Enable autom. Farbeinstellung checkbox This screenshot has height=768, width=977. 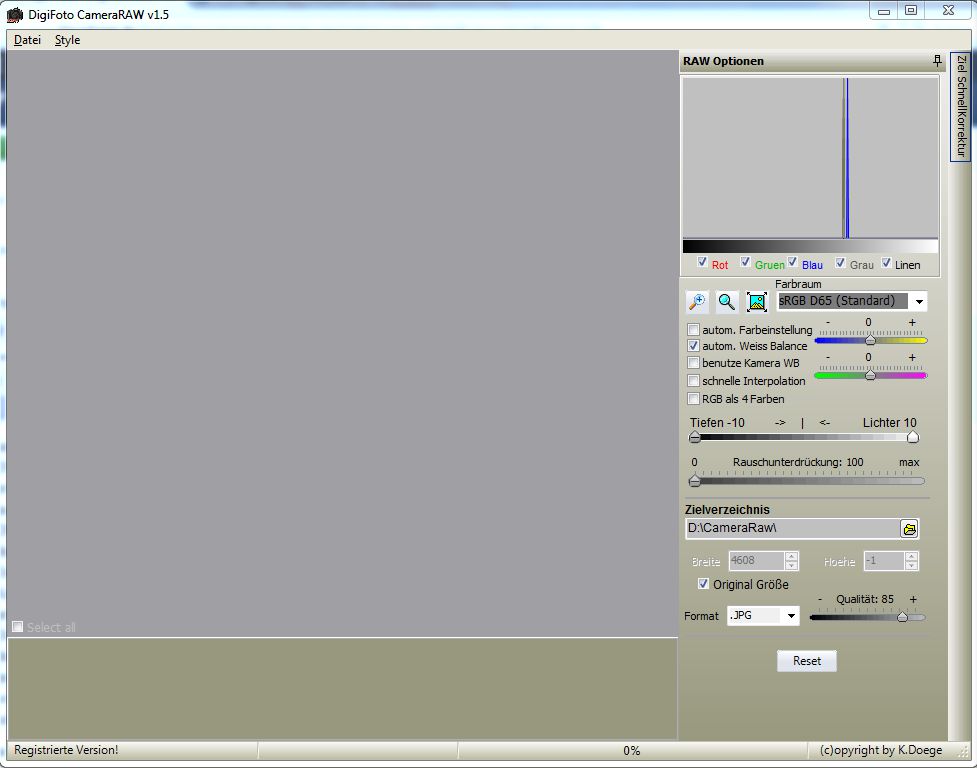[694, 329]
